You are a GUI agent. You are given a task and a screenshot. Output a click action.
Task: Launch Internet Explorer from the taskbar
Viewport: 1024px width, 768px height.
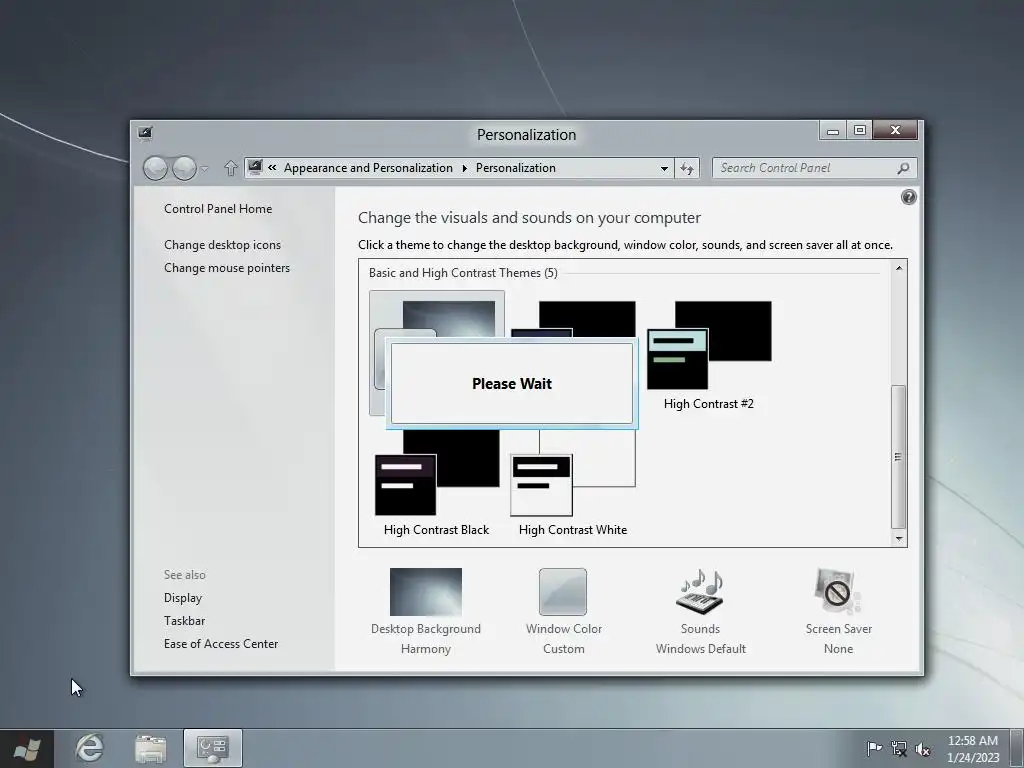point(89,748)
